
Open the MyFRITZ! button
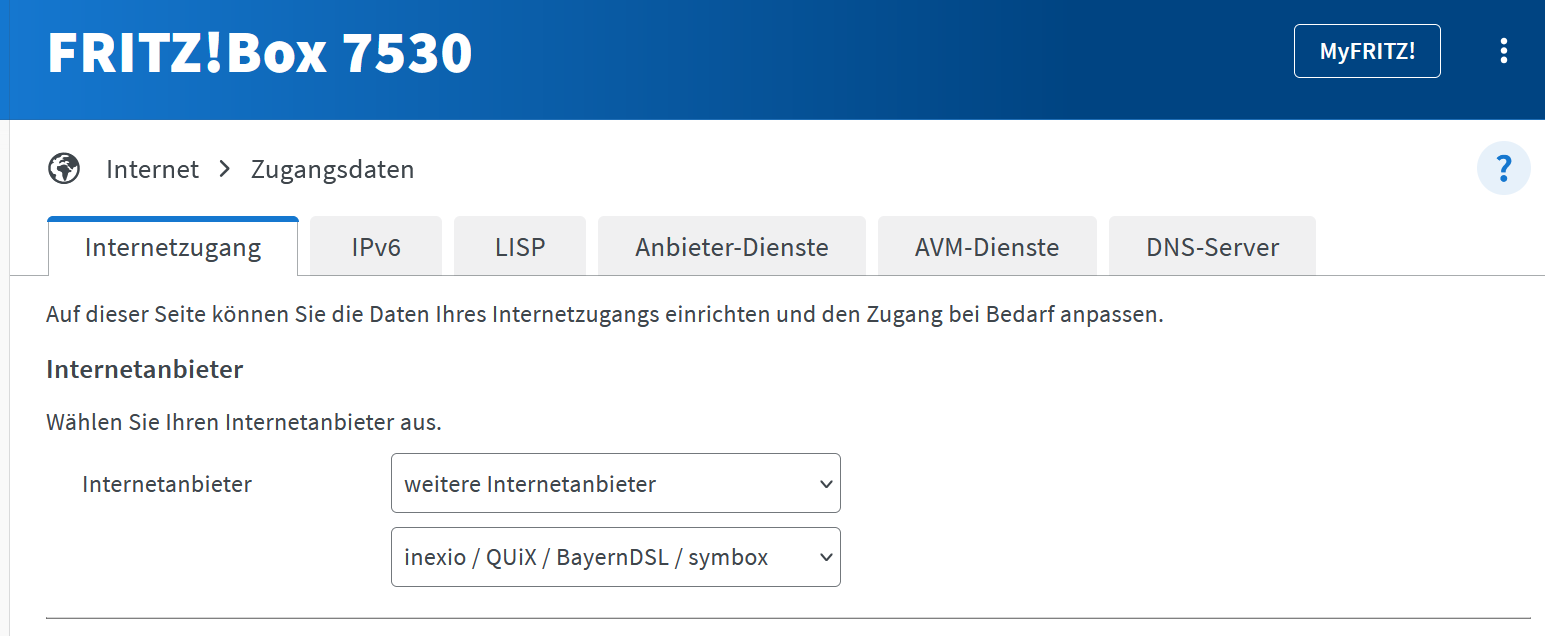pos(1367,51)
